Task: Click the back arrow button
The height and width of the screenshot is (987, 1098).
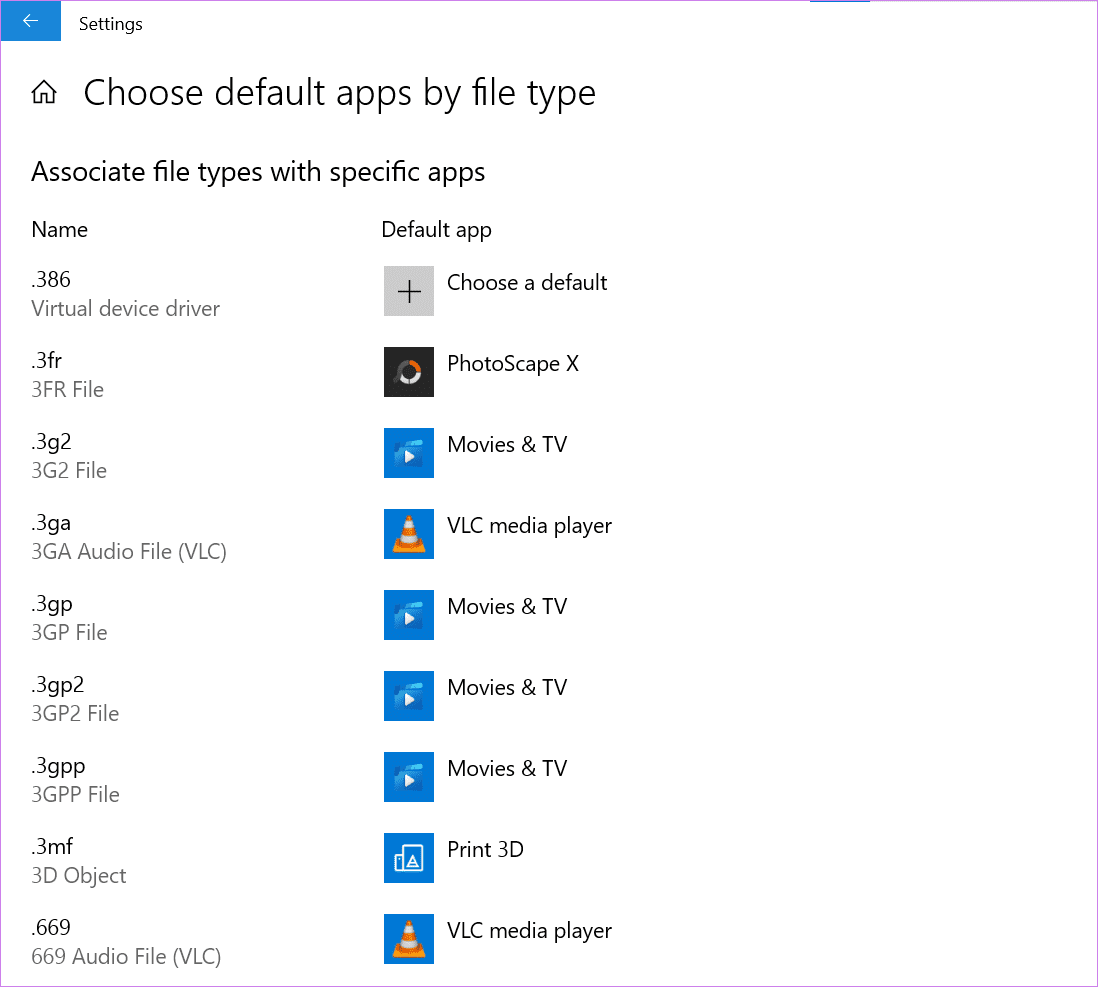Action: point(30,21)
